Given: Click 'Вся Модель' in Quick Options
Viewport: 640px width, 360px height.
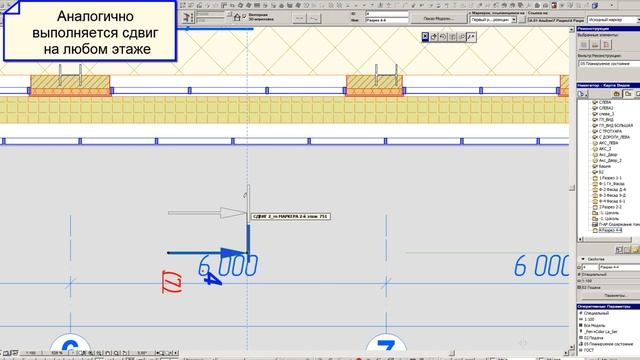Looking at the screenshot, I should coord(595,325).
